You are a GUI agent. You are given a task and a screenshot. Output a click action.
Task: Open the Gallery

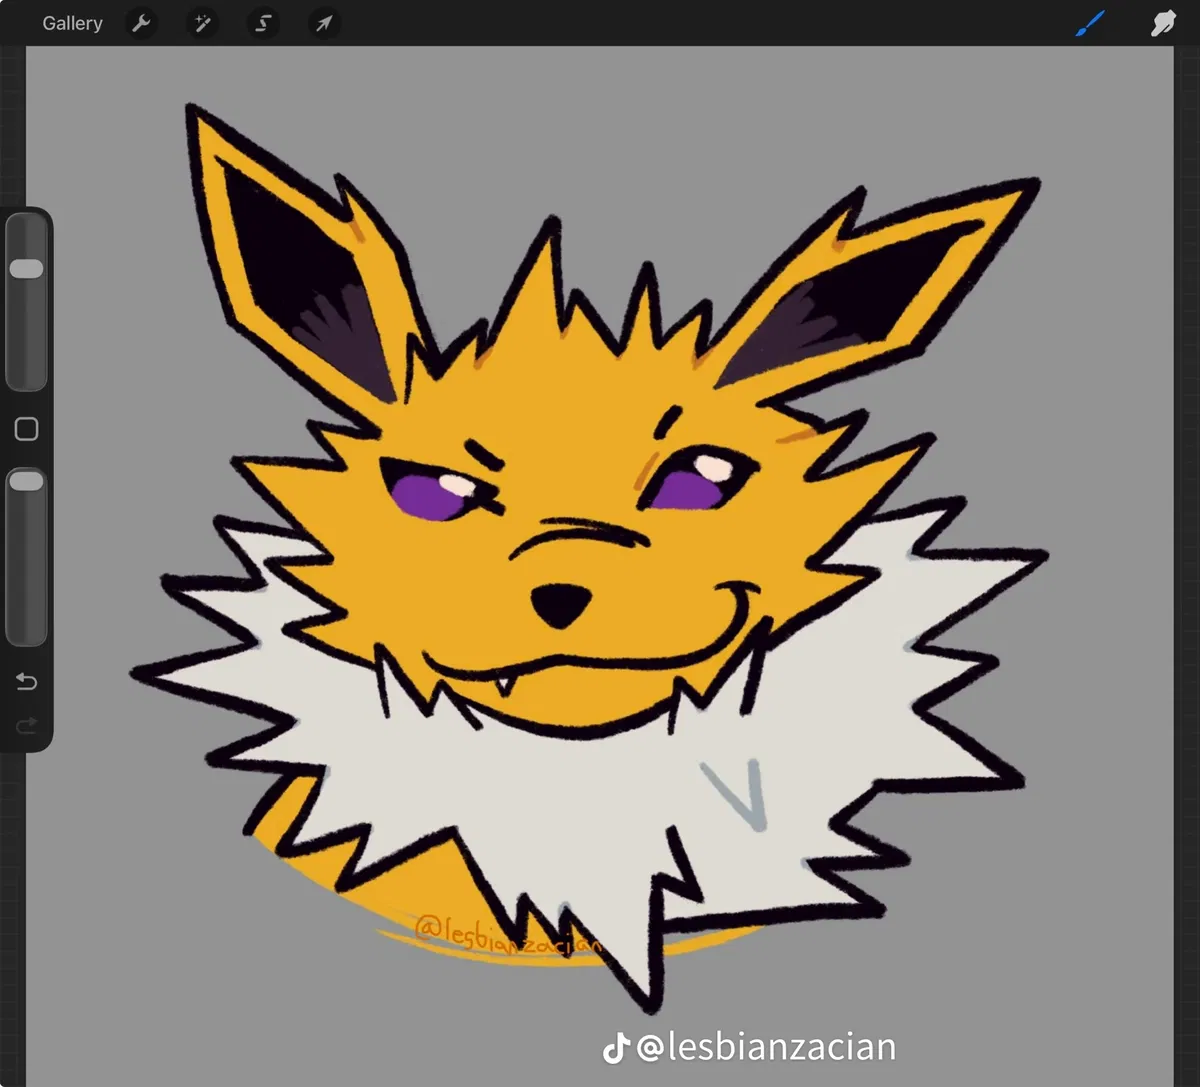72,23
